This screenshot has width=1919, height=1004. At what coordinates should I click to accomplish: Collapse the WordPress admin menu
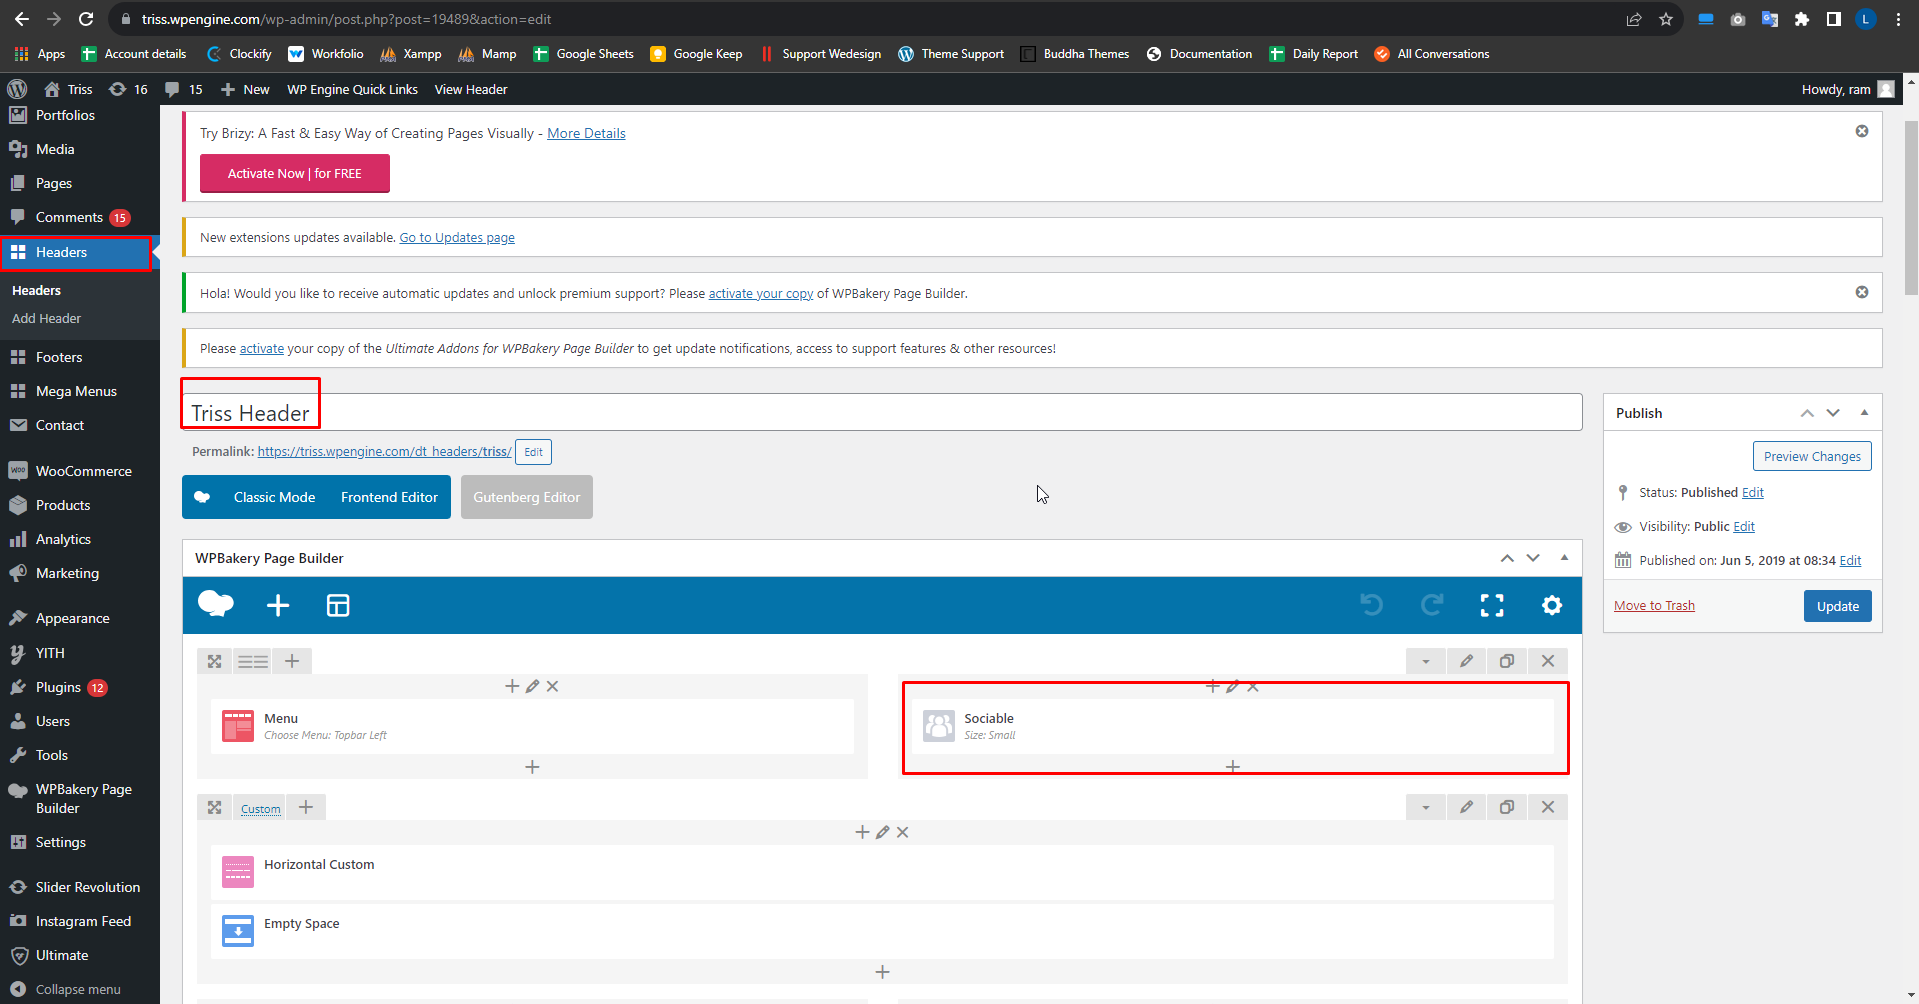80,989
